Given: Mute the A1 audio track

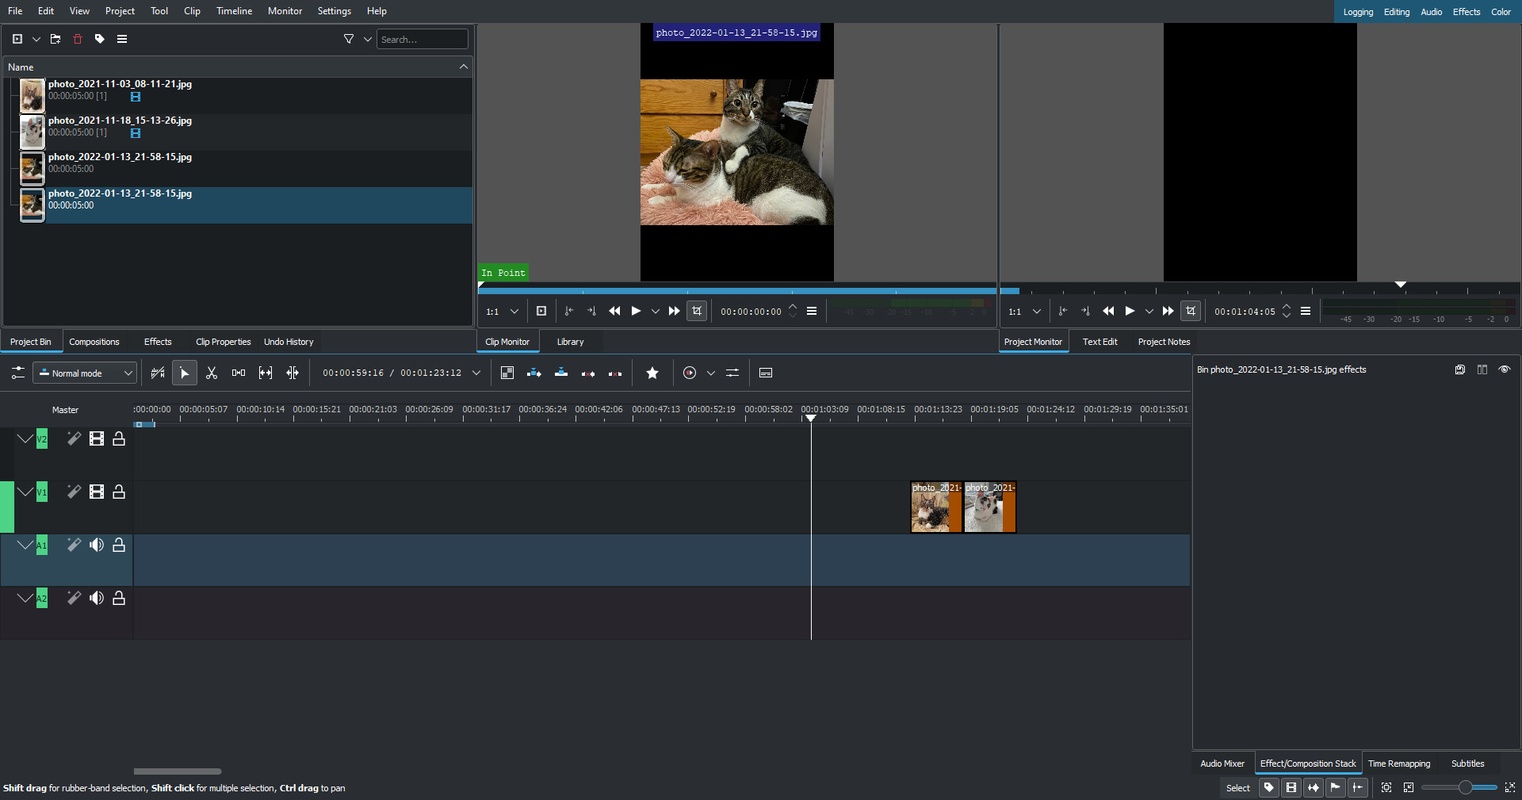Looking at the screenshot, I should pos(96,545).
